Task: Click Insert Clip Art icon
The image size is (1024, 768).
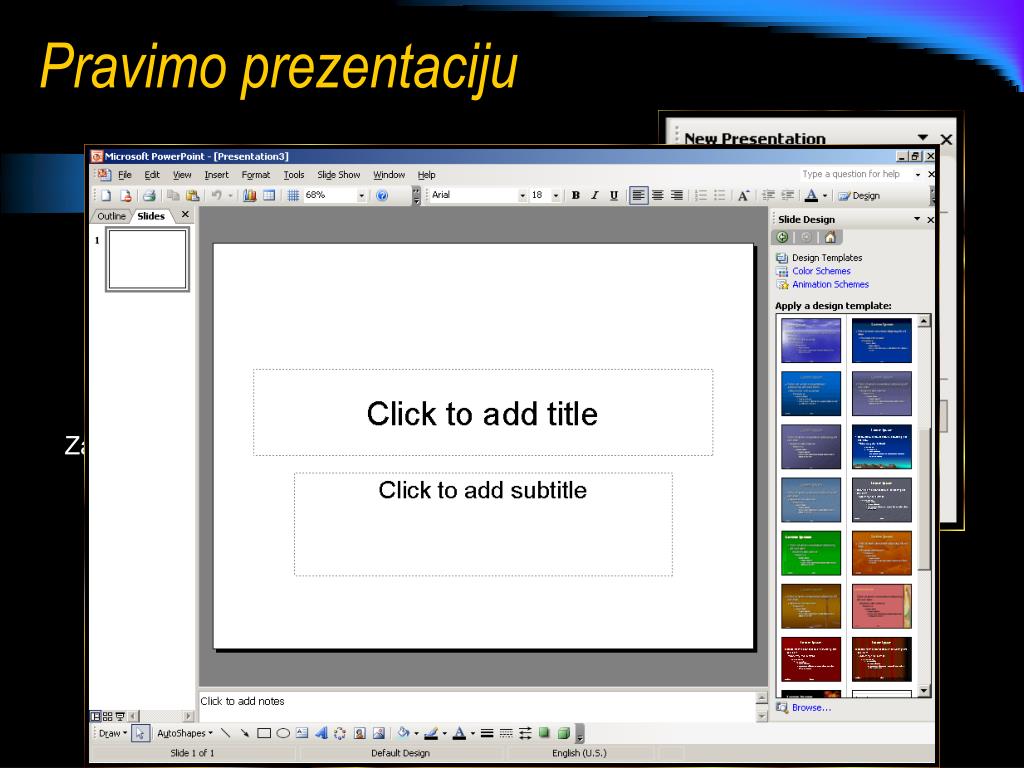Action: [x=359, y=733]
